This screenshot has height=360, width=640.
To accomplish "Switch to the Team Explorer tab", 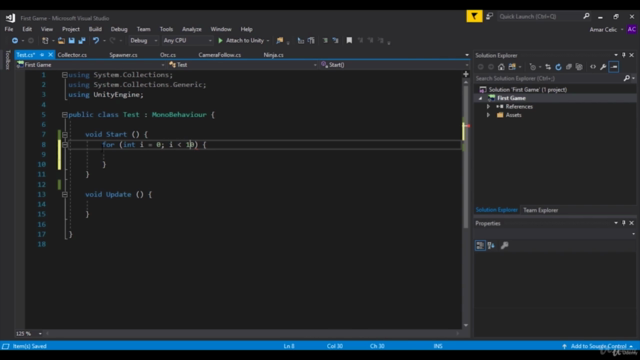I will [540, 210].
